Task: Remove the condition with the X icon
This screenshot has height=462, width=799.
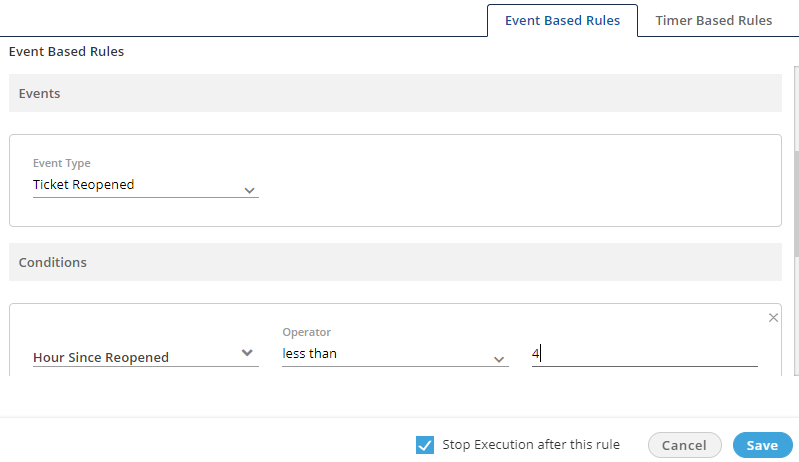Action: 773,318
